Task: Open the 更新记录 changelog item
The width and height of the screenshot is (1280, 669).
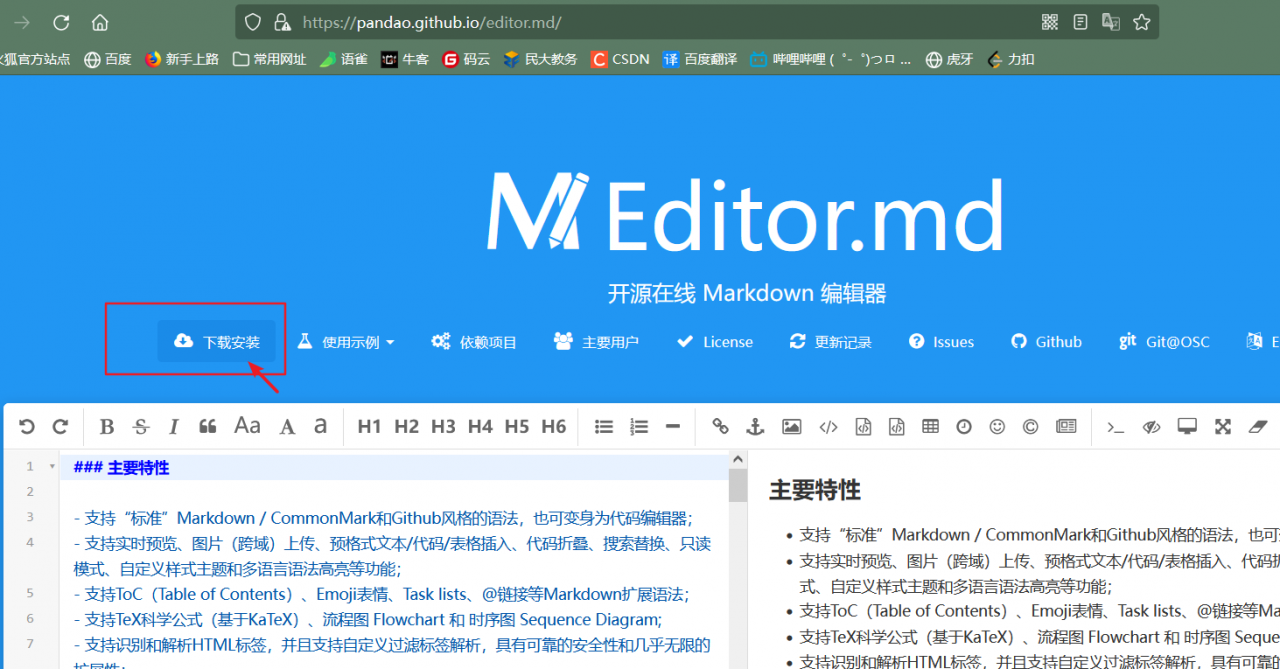Action: 830,342
